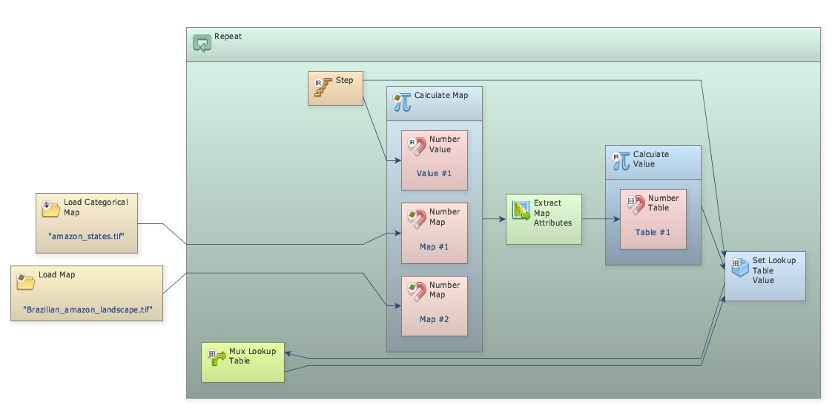Click the Map #2 label
Image resolution: width=833 pixels, height=407 pixels.
(434, 319)
